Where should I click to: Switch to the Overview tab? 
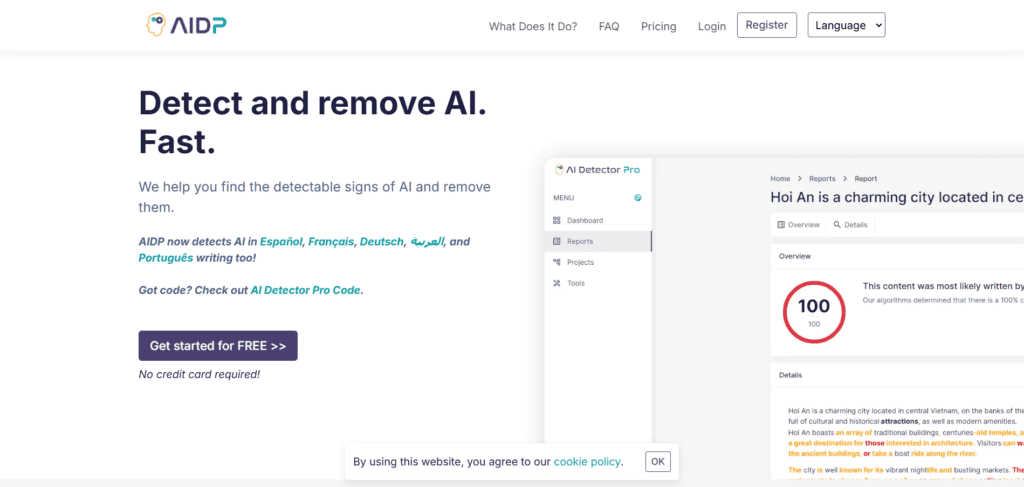point(798,225)
